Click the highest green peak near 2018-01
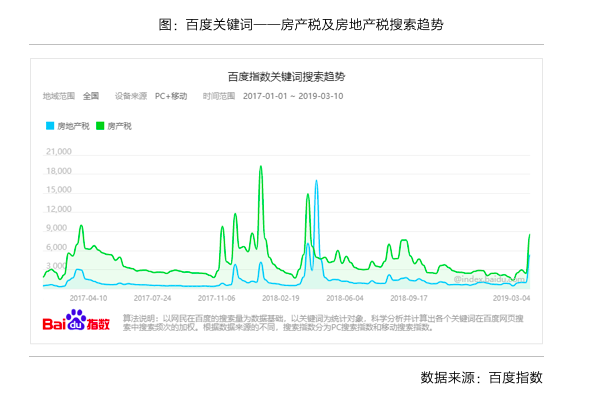 point(261,166)
